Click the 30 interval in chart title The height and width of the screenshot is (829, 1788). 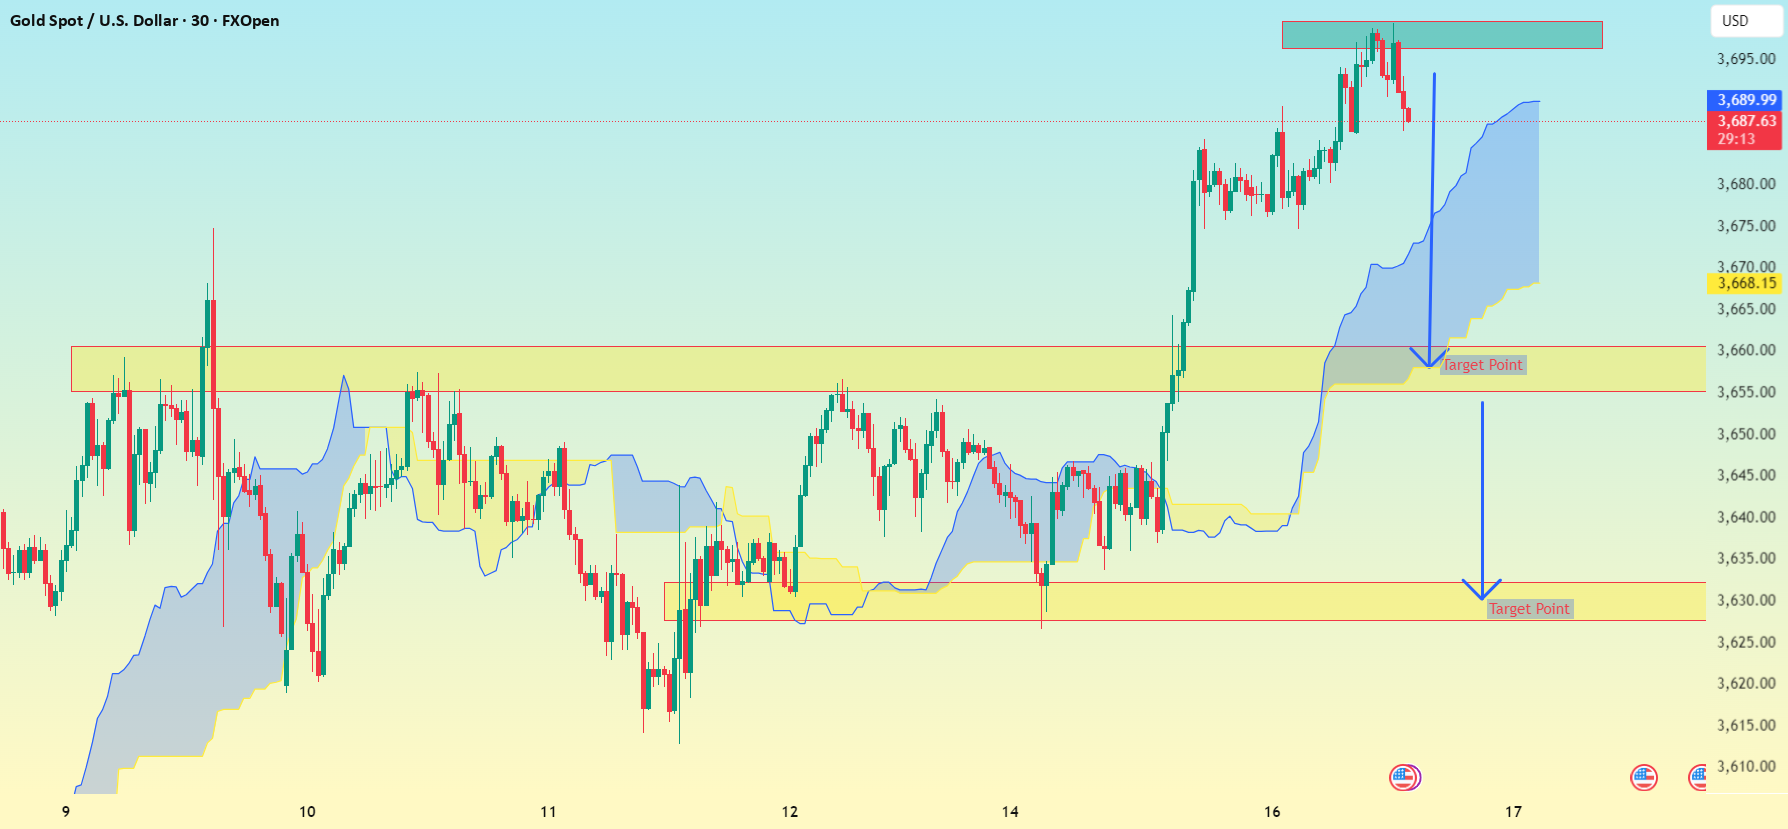click(200, 20)
